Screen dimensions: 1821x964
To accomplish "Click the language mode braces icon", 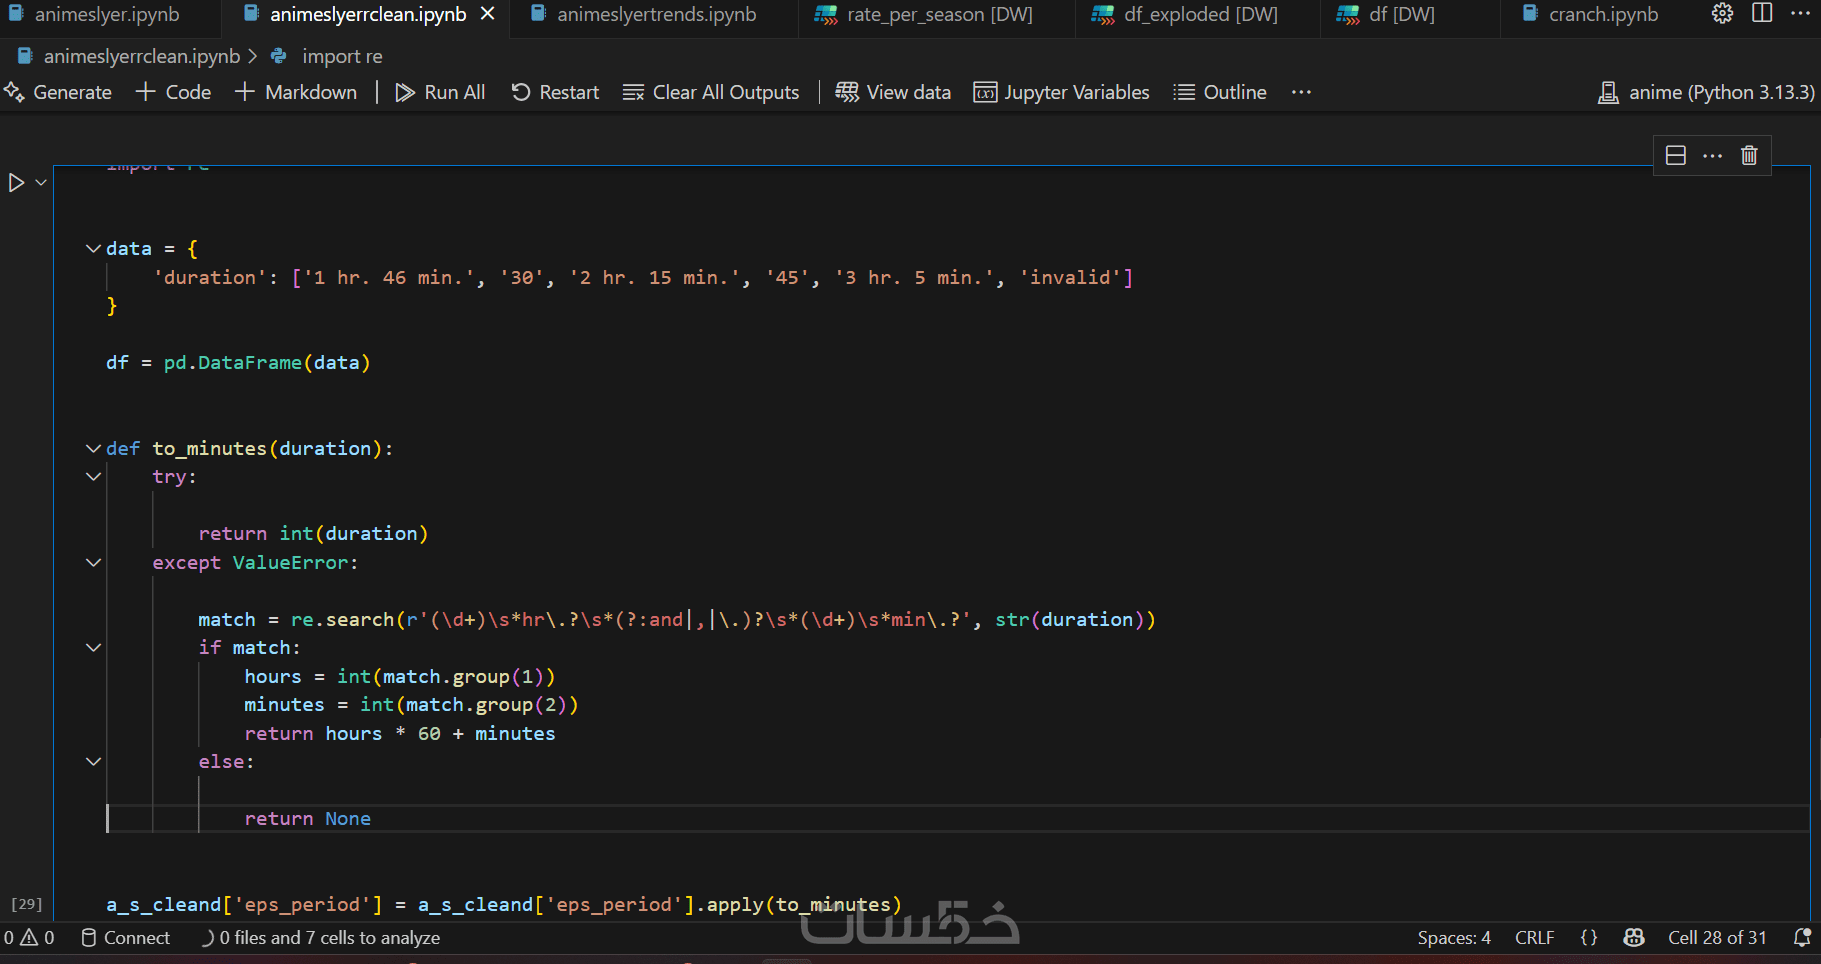I will [x=1589, y=938].
